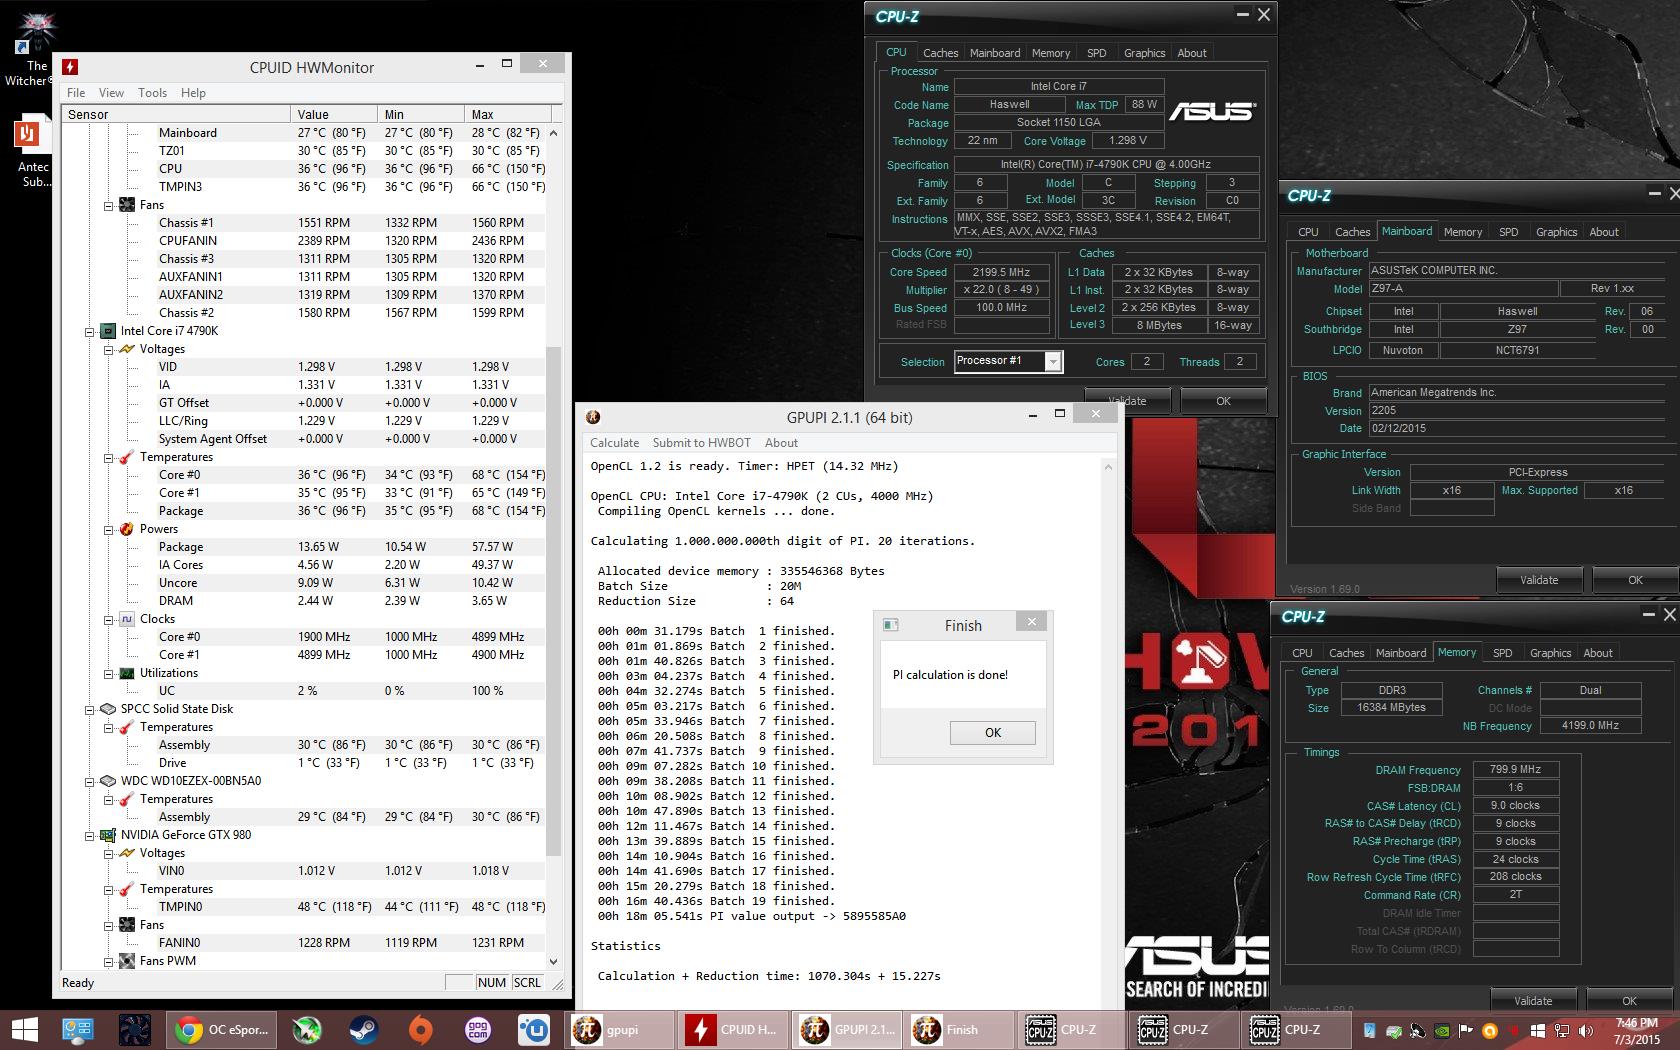Click the Fans PWM icon in the sensor tree

[x=127, y=961]
